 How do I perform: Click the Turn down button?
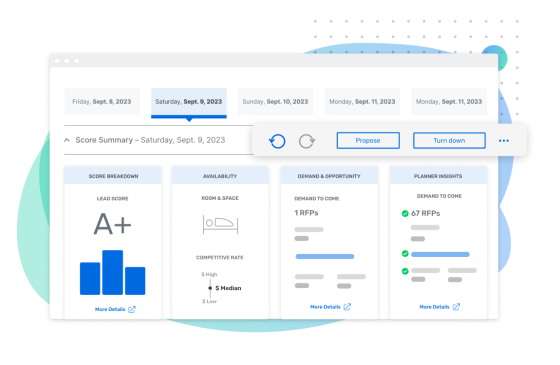point(449,140)
